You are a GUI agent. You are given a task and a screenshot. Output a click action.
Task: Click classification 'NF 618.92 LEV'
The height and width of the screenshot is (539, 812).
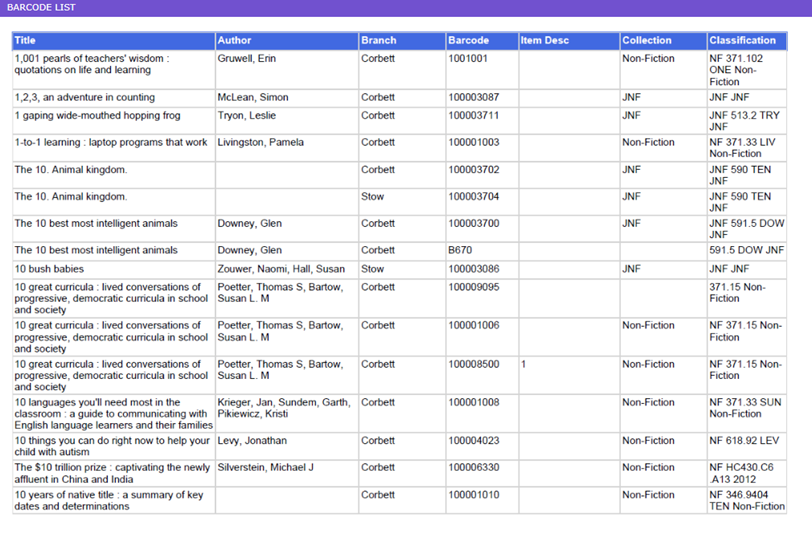[744, 441]
